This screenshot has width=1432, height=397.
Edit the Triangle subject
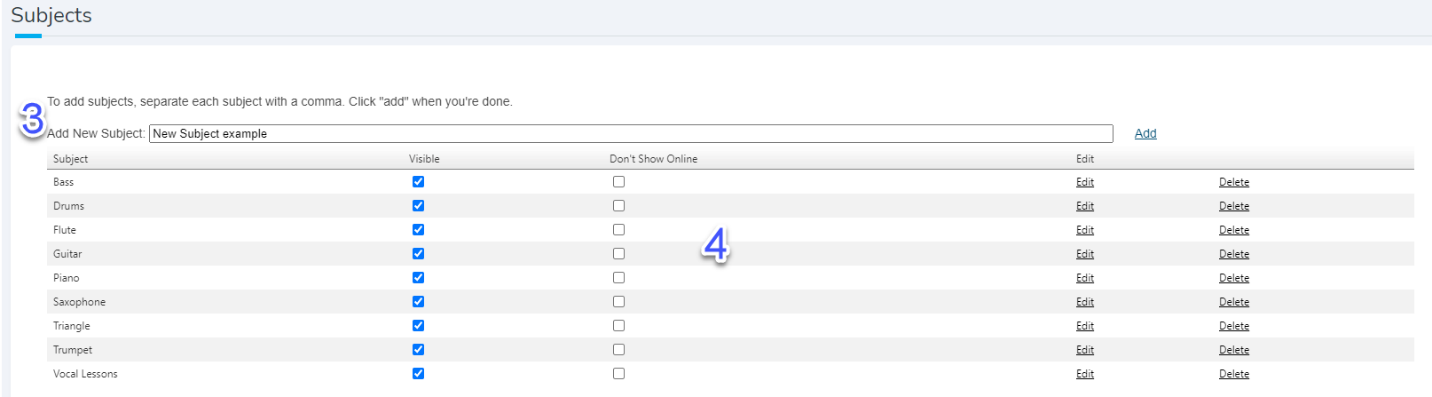(x=1084, y=326)
